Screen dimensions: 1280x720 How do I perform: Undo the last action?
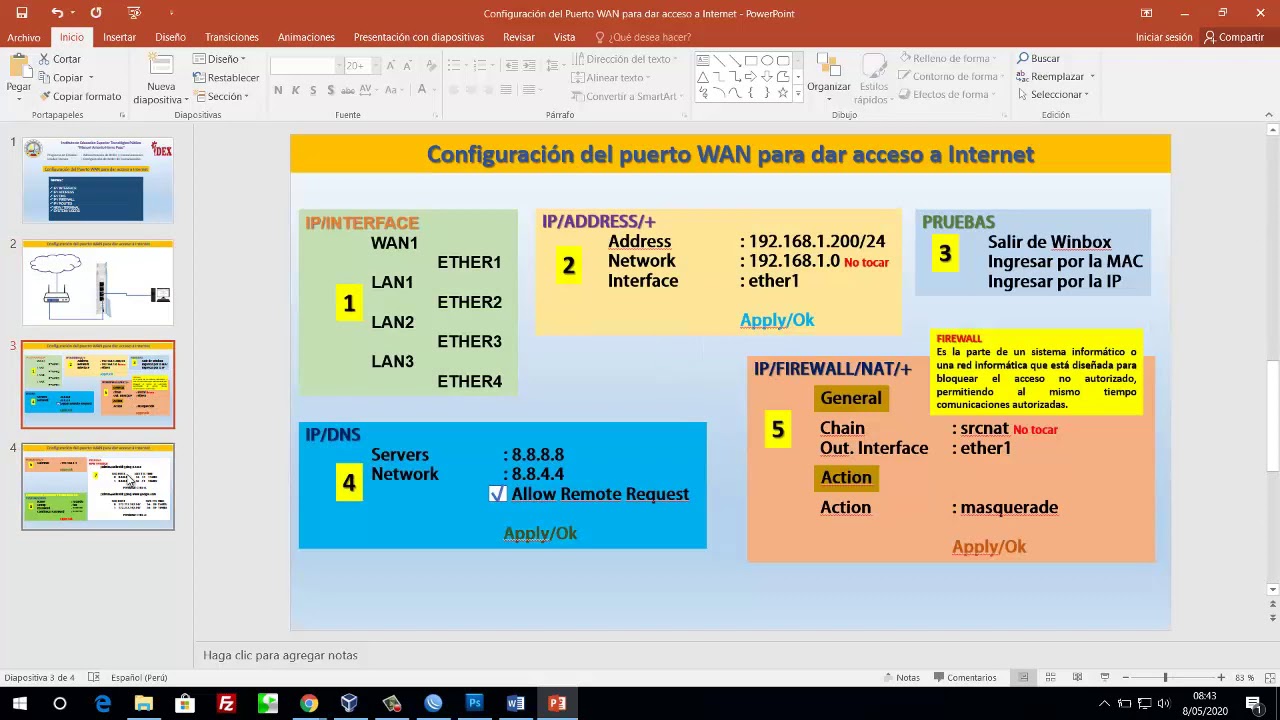(x=57, y=13)
